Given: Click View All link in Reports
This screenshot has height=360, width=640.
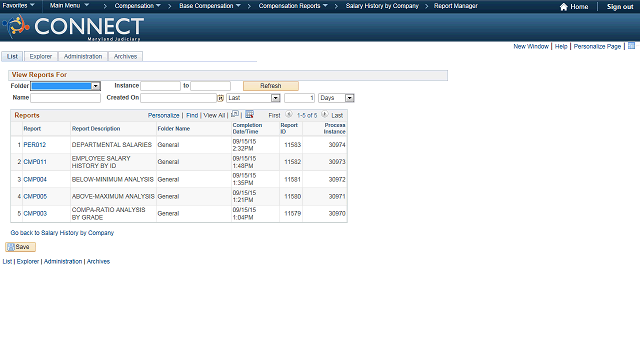Looking at the screenshot, I should click(214, 116).
